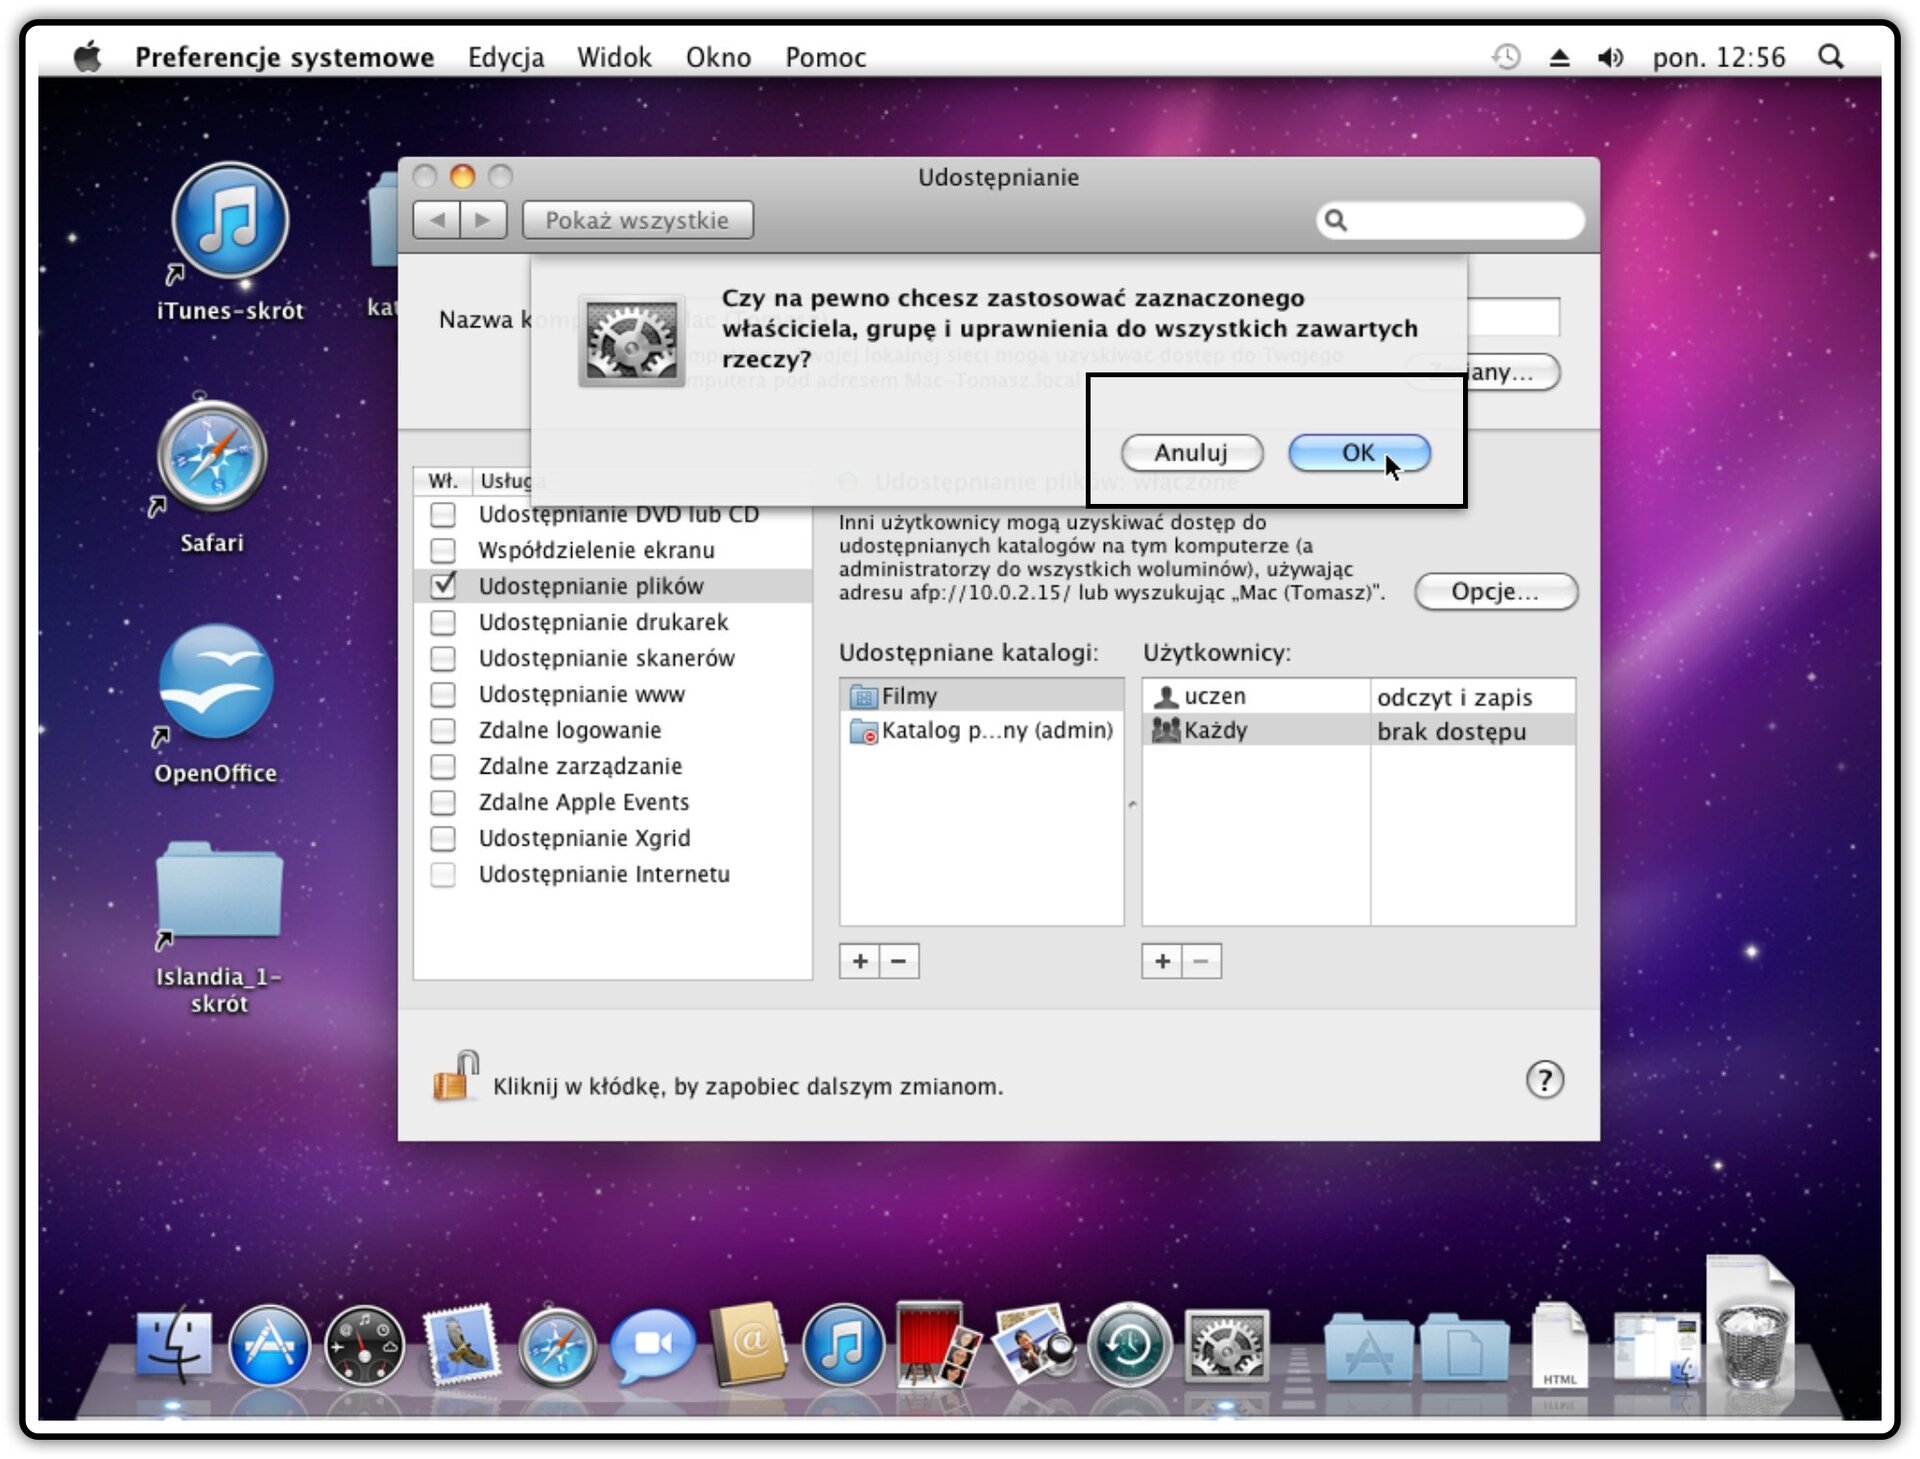1920x1459 pixels.
Task: Select Katalog p...ny (admin) folder
Action: click(x=982, y=731)
